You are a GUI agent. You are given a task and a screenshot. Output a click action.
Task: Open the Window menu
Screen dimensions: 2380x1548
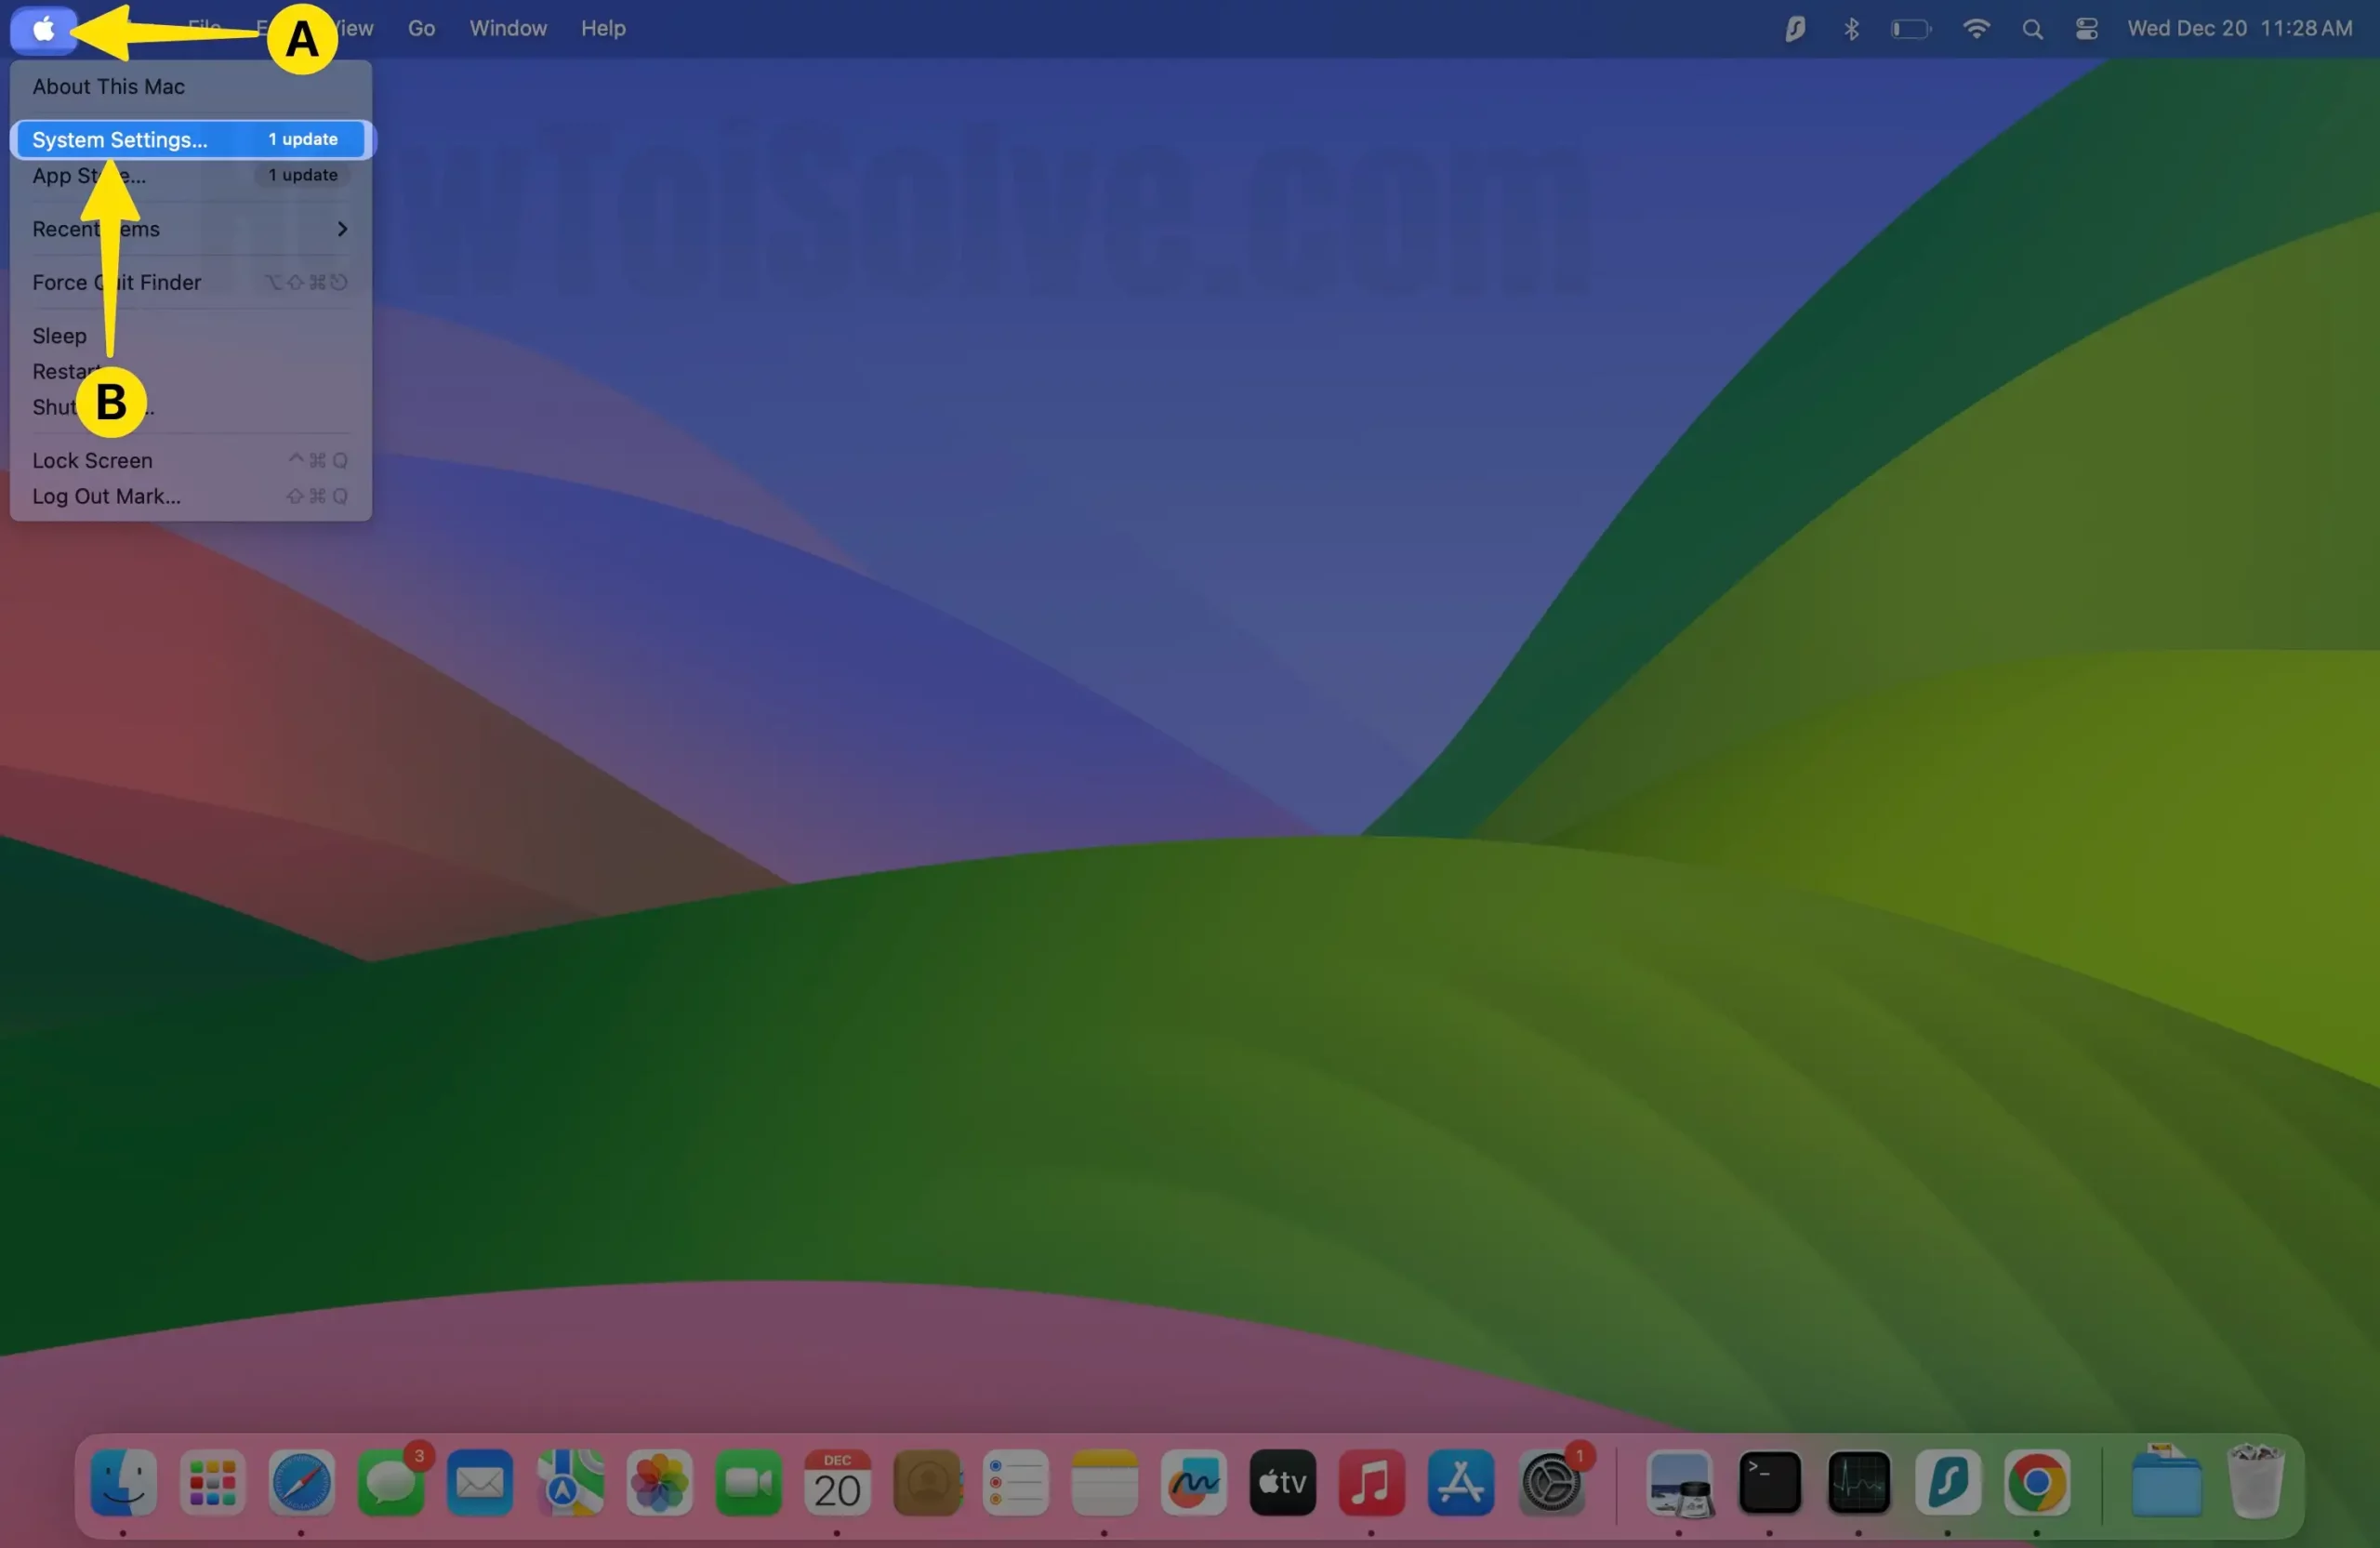pos(508,29)
